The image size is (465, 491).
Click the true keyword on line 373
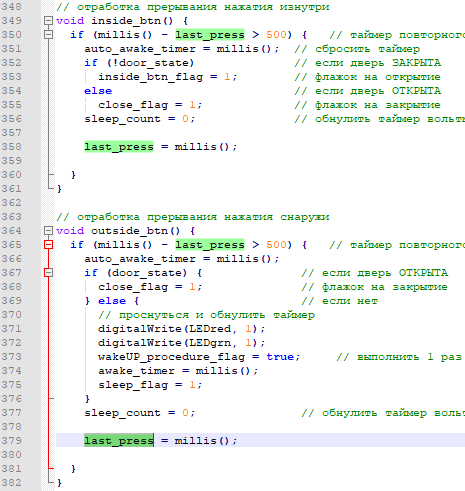(x=280, y=357)
